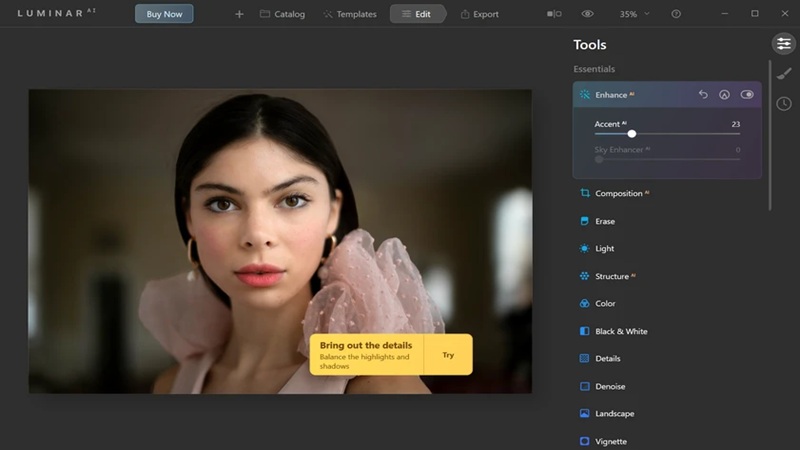
Task: Switch to the local masking brush panel
Action: (x=784, y=73)
